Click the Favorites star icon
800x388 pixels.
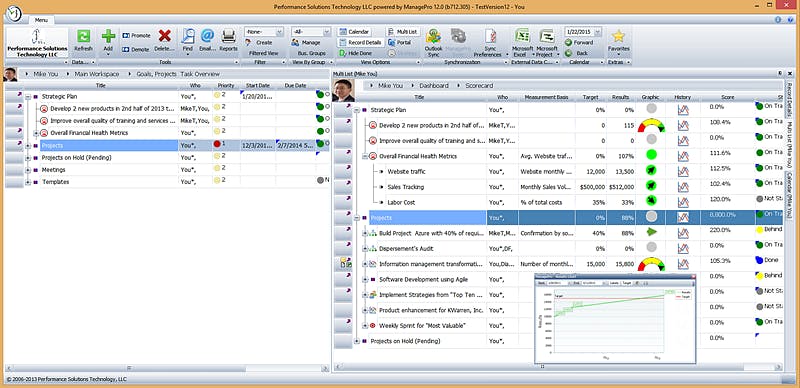(618, 36)
